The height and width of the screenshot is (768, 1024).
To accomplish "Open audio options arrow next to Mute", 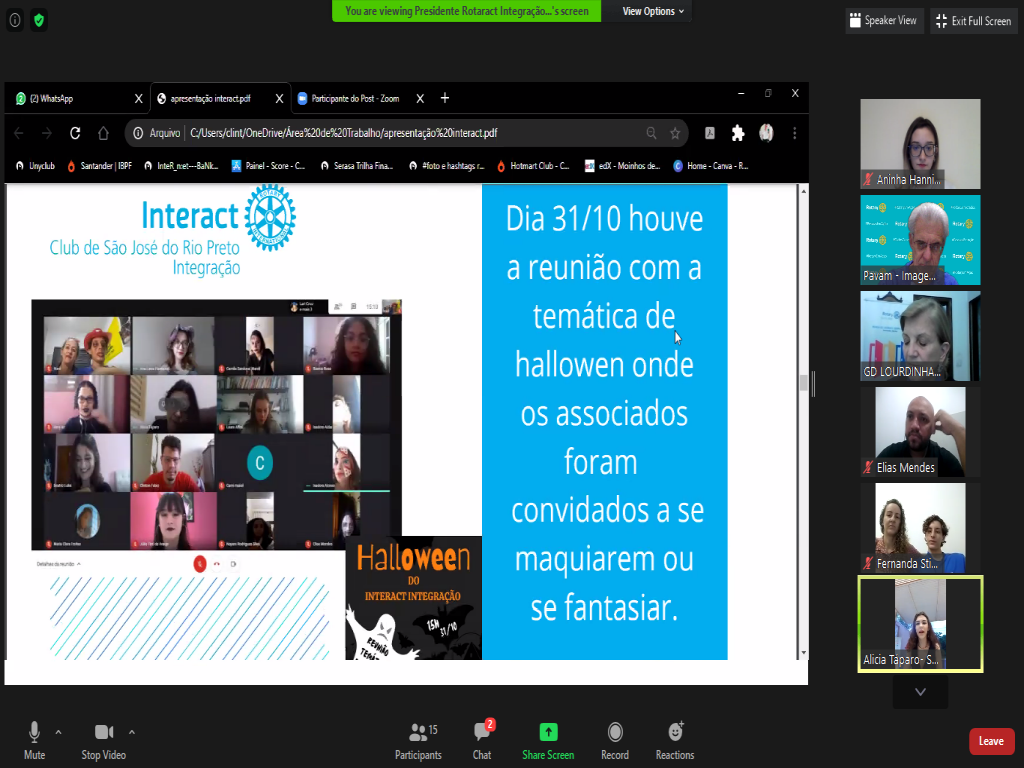I will click(58, 731).
